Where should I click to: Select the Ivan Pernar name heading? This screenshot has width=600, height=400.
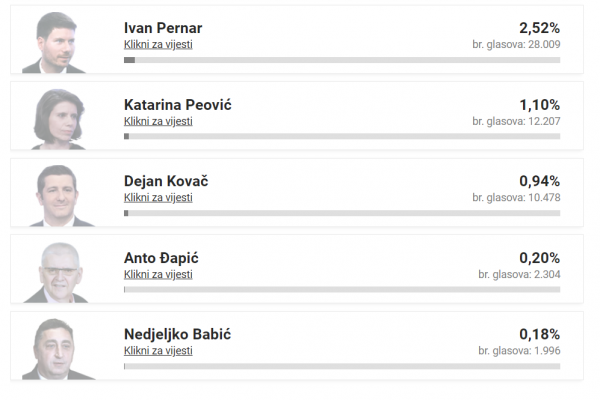pyautogui.click(x=163, y=27)
